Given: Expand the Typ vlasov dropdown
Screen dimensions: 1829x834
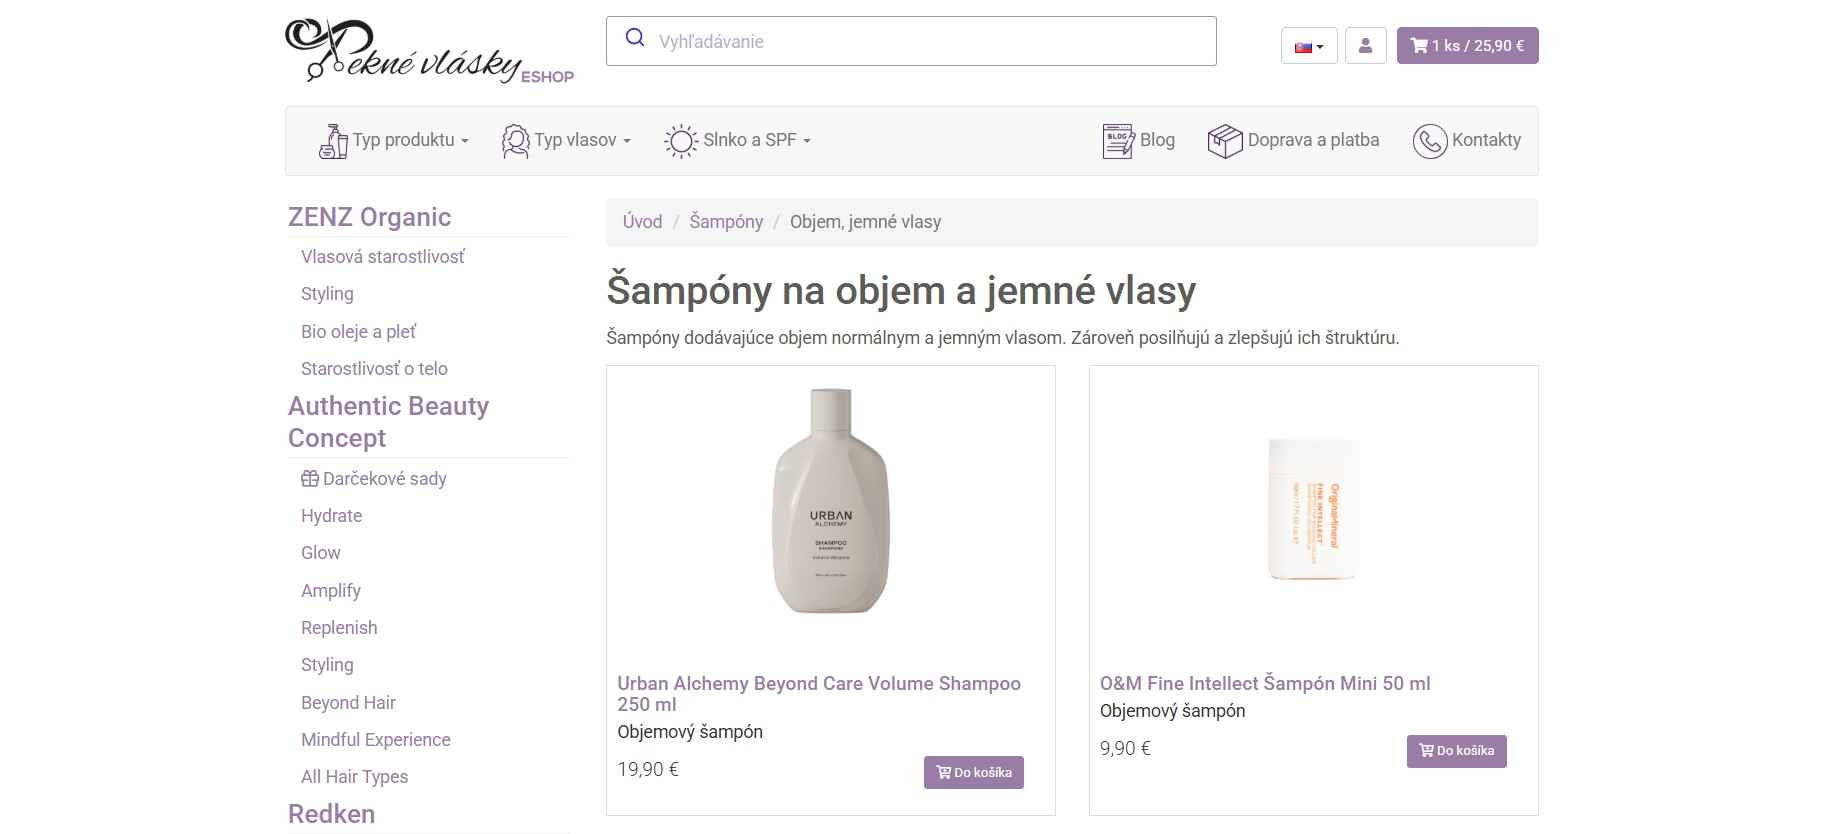Looking at the screenshot, I should coord(565,139).
